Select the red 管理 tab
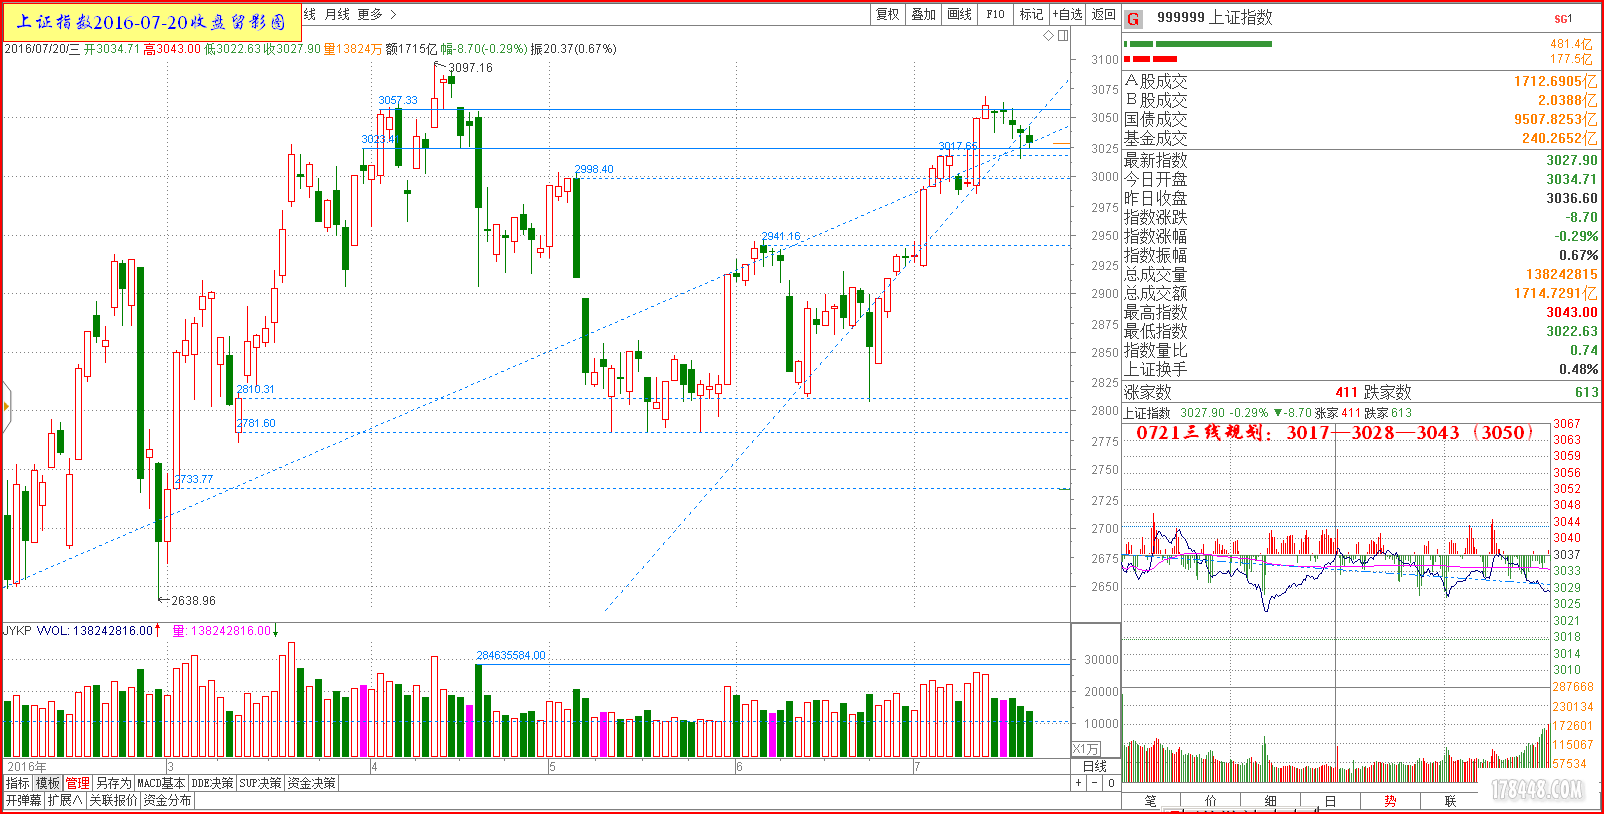The width and height of the screenshot is (1604, 814). [x=78, y=783]
